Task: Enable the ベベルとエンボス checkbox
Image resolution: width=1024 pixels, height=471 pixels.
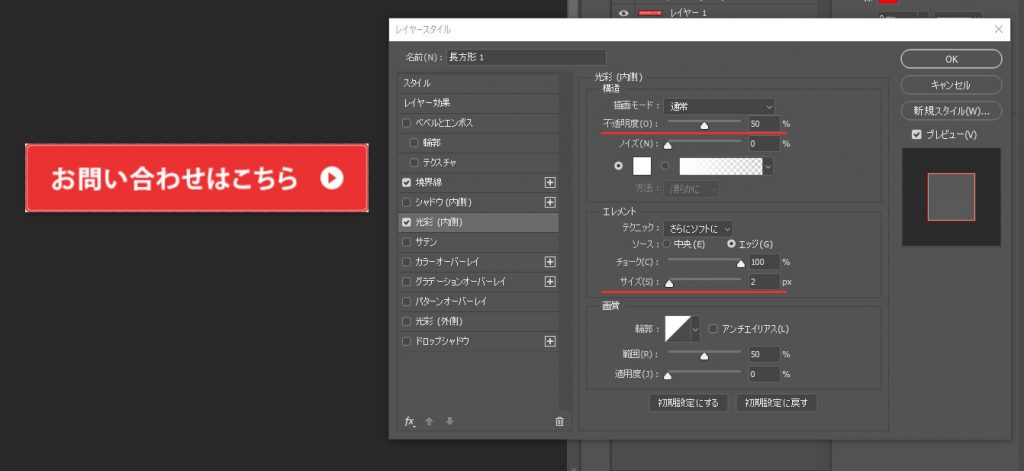Action: click(406, 123)
